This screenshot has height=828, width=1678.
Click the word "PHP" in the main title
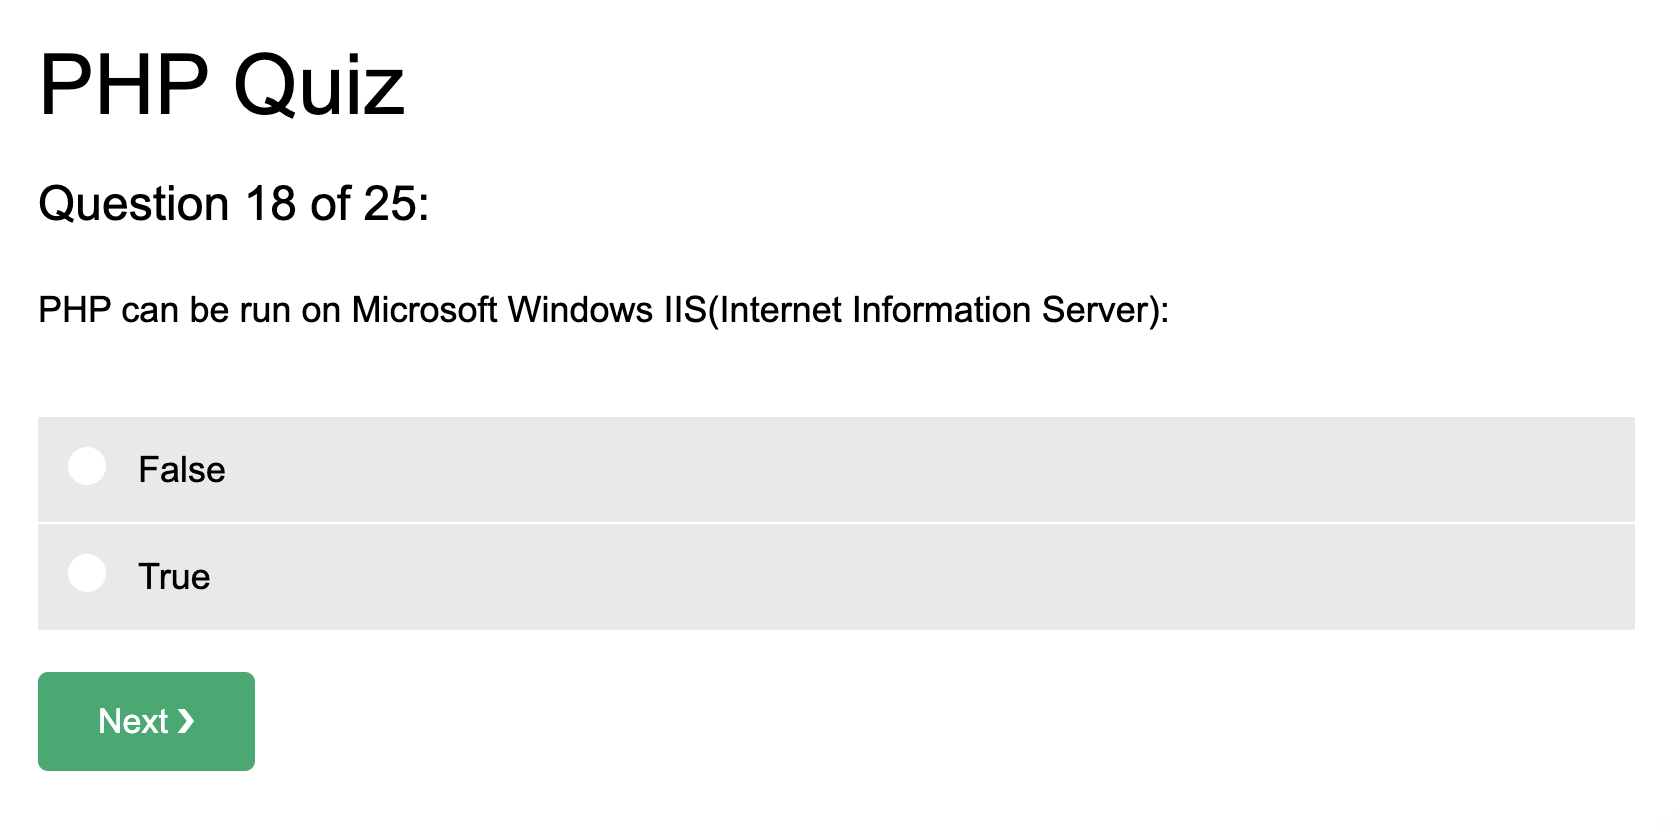124,85
